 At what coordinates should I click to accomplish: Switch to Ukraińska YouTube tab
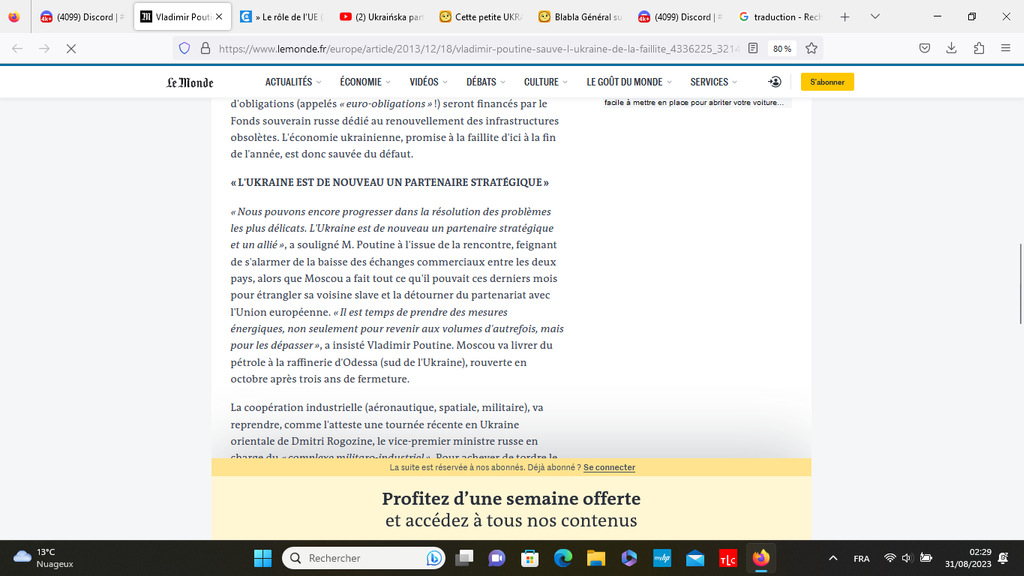(382, 17)
